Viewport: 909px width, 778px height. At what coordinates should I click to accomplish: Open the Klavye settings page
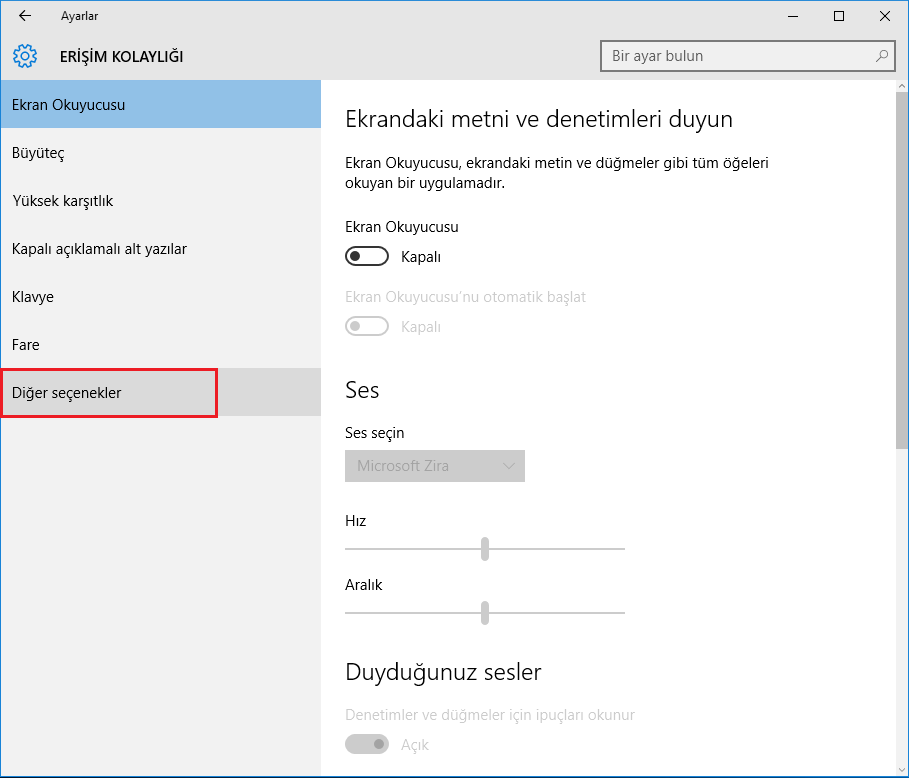[x=160, y=297]
